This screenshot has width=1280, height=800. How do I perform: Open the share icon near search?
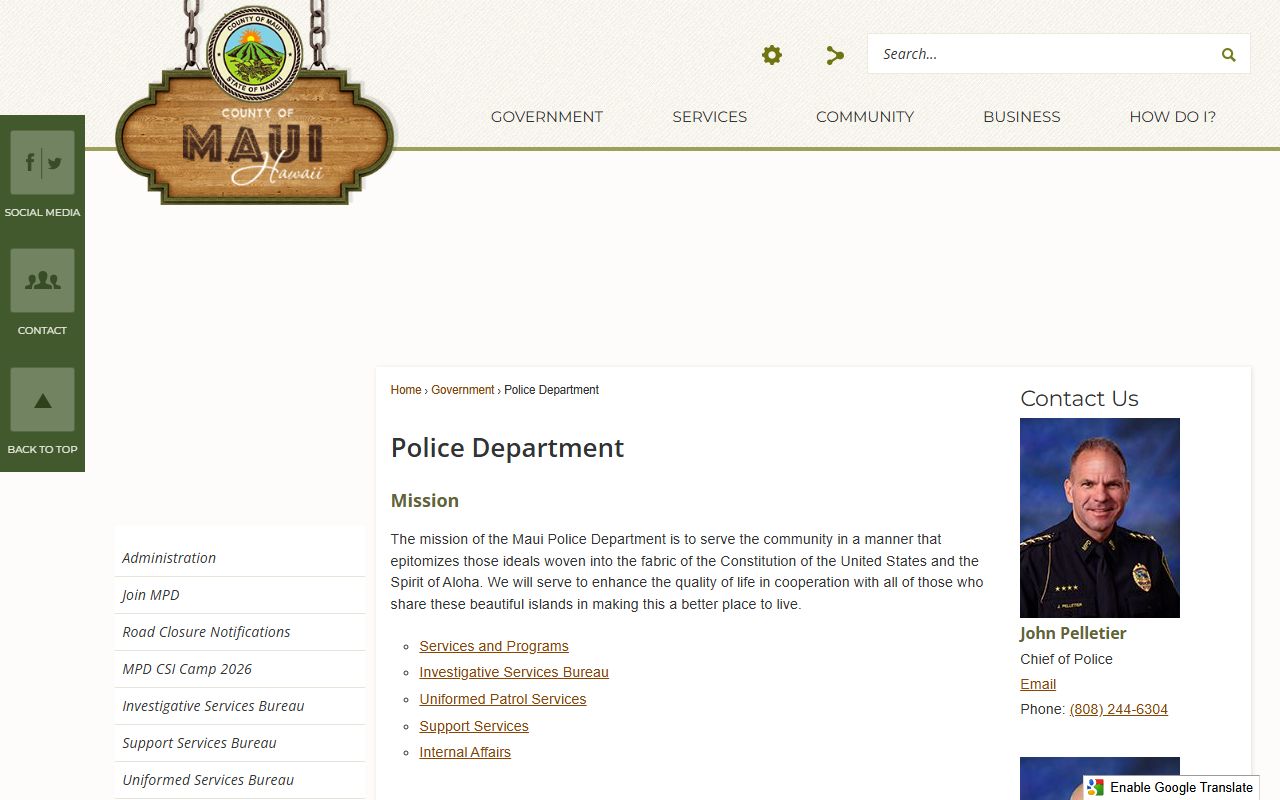point(835,55)
